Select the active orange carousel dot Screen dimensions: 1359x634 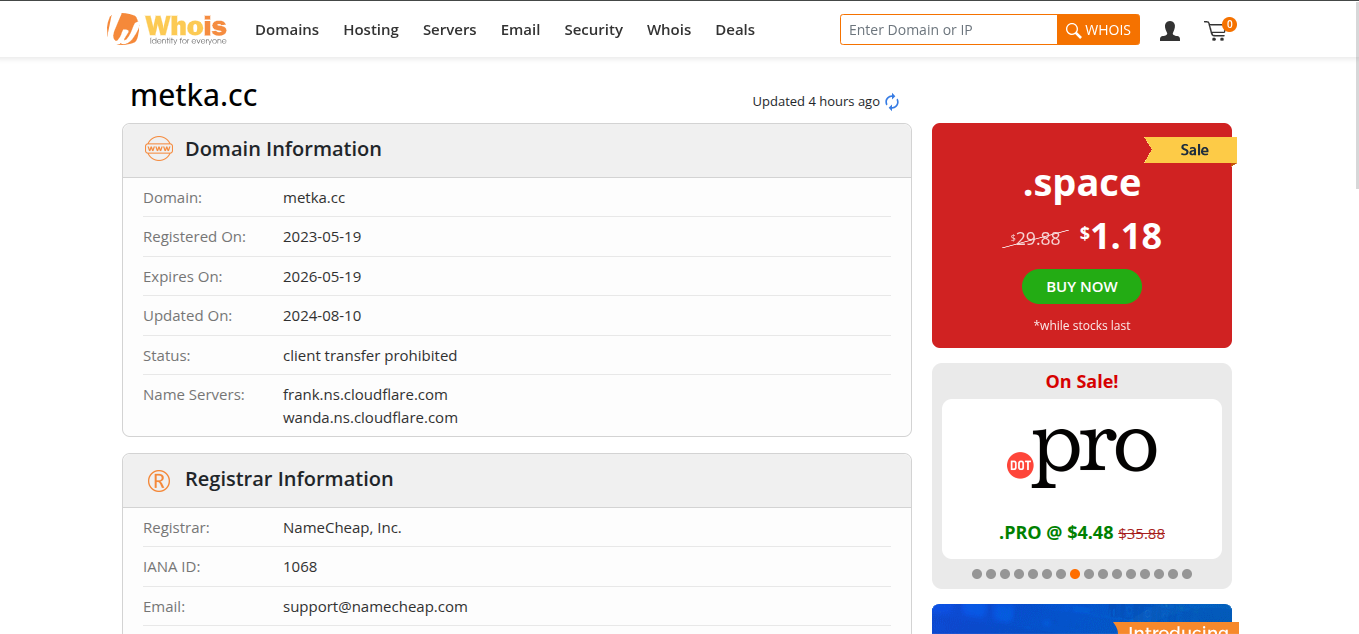click(1075, 574)
